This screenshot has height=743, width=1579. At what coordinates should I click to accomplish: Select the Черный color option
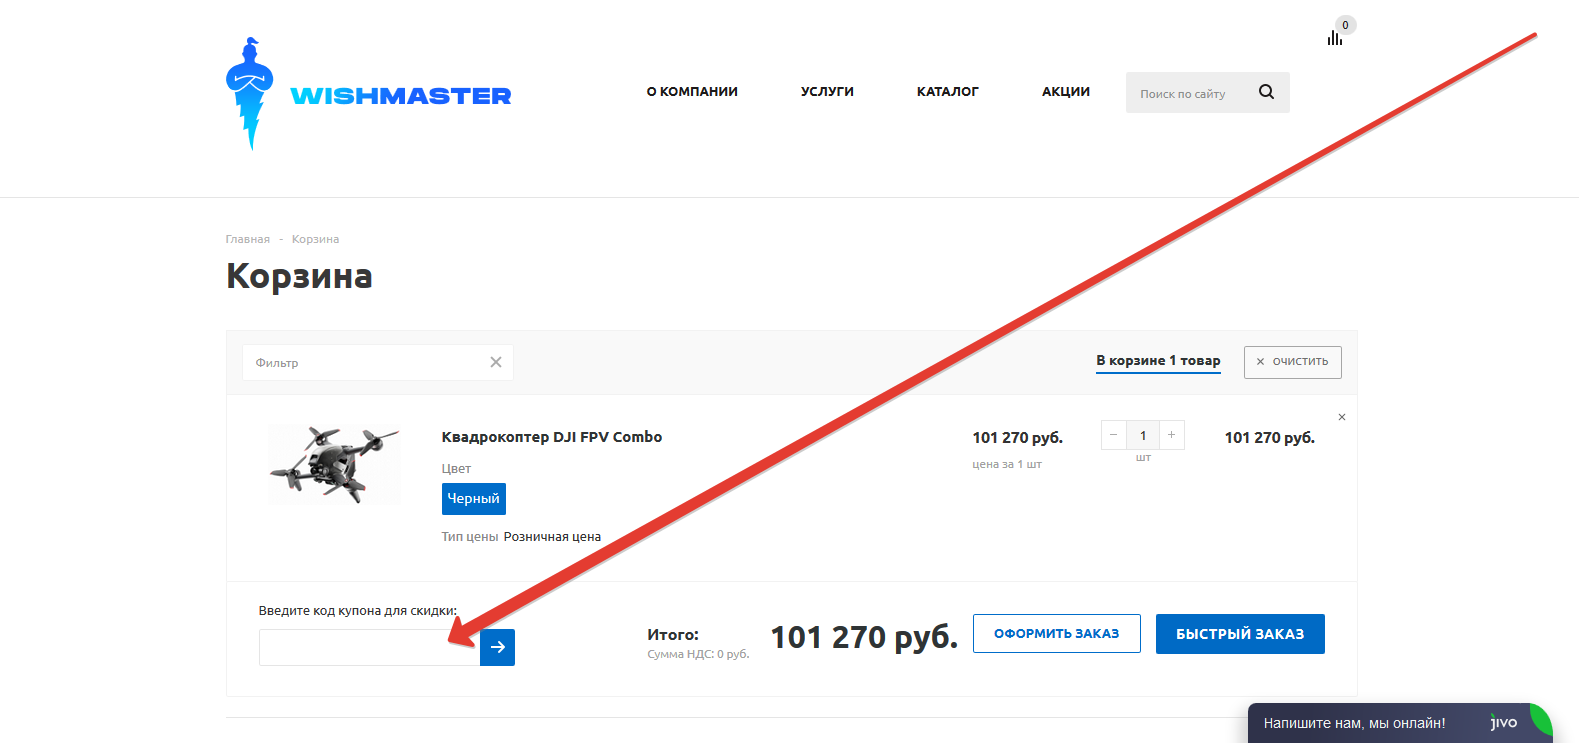474,499
